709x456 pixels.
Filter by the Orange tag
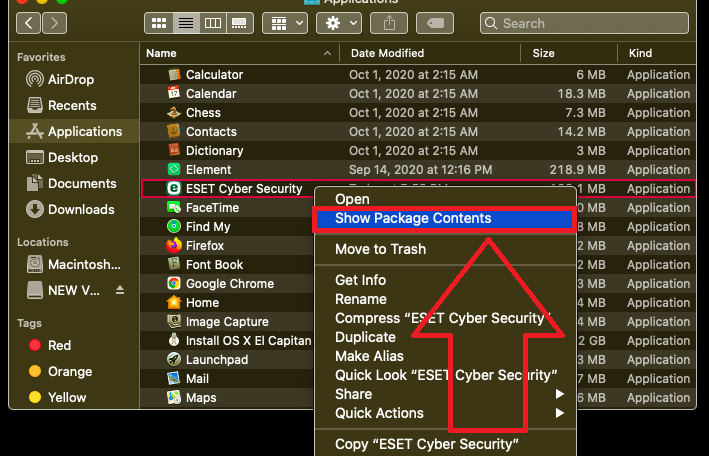click(x=61, y=371)
